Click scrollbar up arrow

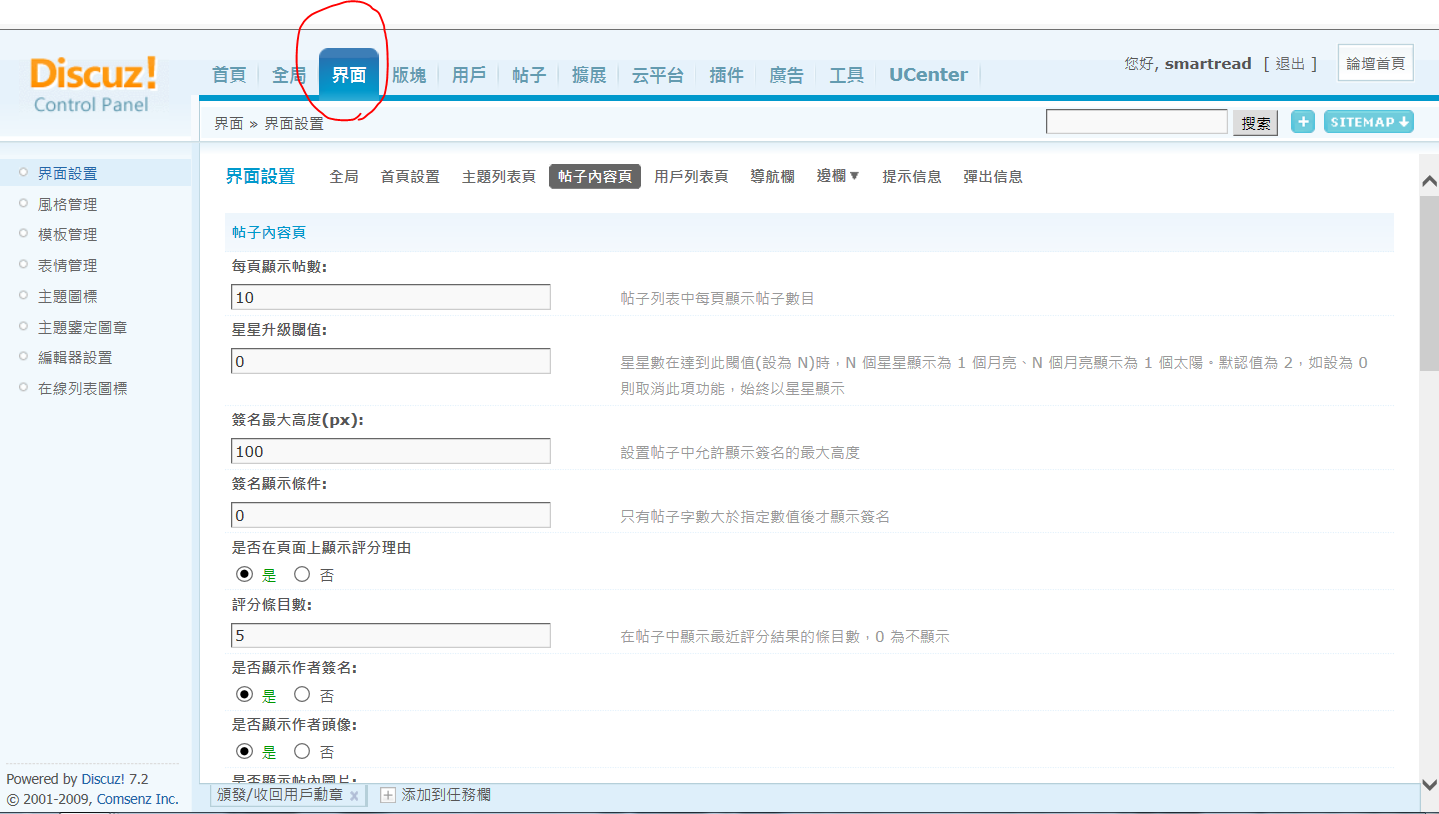click(1429, 181)
